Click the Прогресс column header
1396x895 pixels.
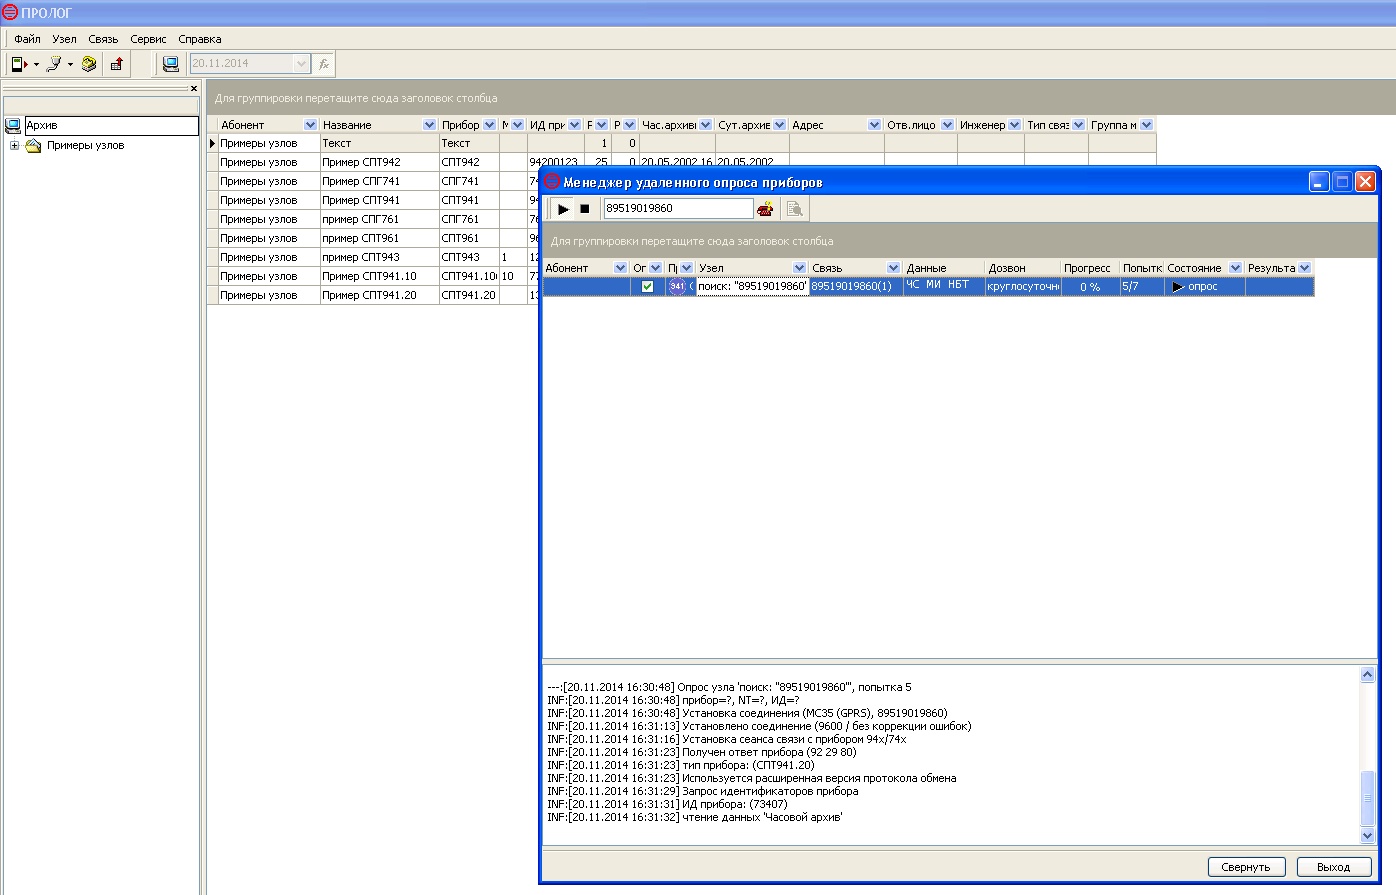click(1089, 268)
